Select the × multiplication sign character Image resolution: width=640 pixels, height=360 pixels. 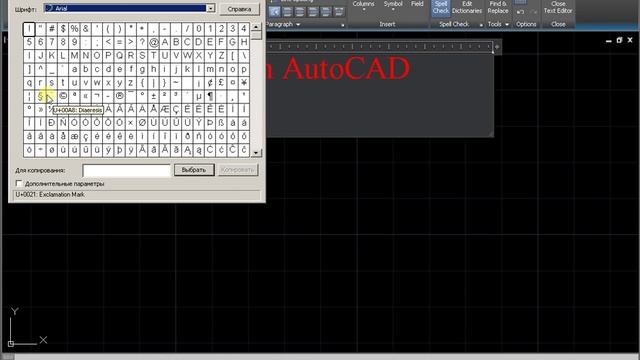coord(131,123)
